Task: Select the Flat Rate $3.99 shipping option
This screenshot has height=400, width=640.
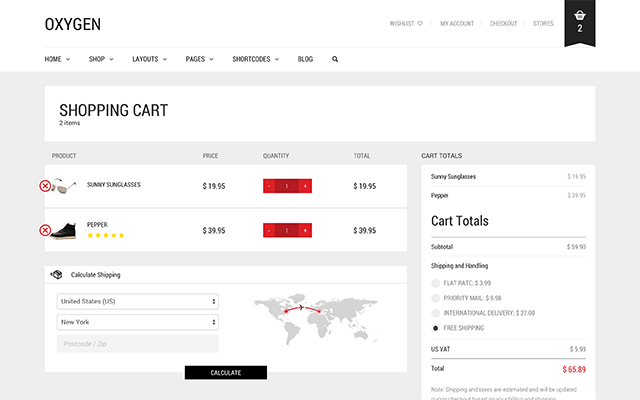Action: (x=436, y=283)
